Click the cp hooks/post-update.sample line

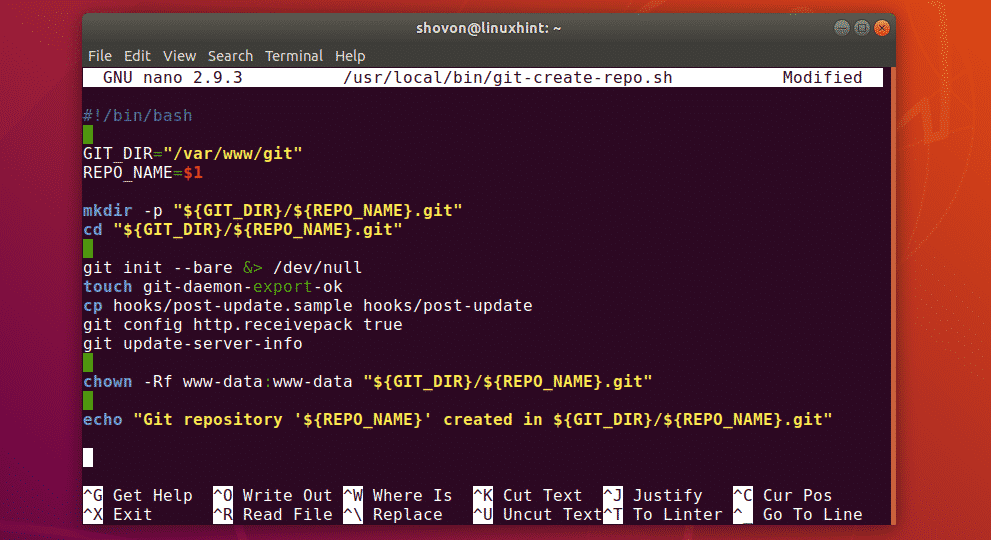click(x=308, y=305)
